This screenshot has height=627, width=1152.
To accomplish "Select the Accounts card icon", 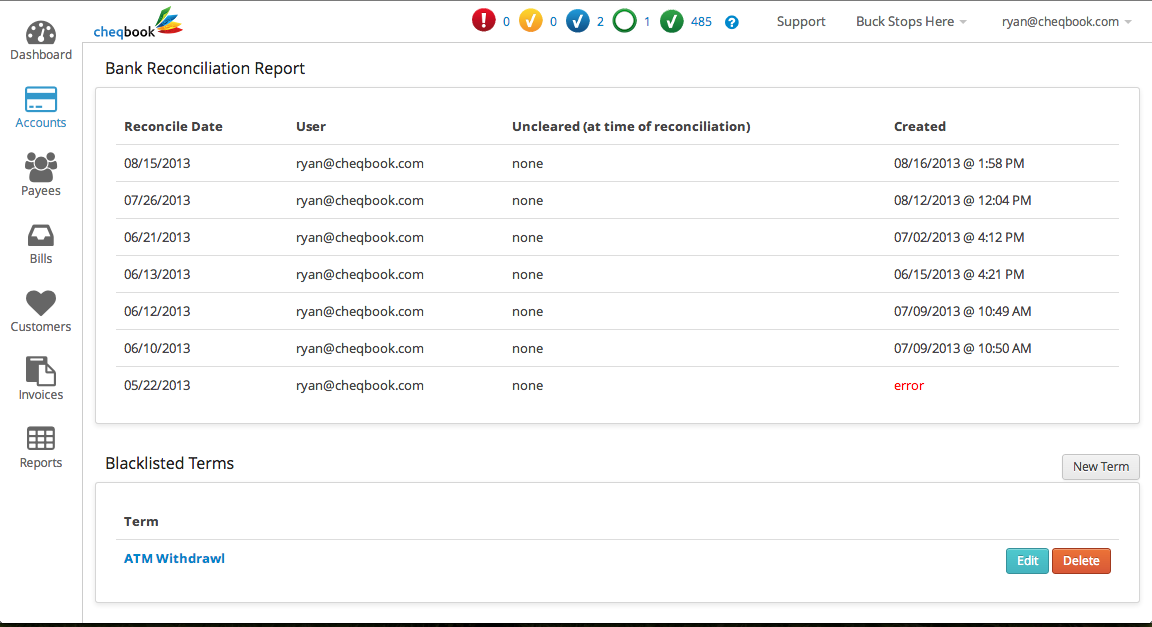I will [x=41, y=100].
